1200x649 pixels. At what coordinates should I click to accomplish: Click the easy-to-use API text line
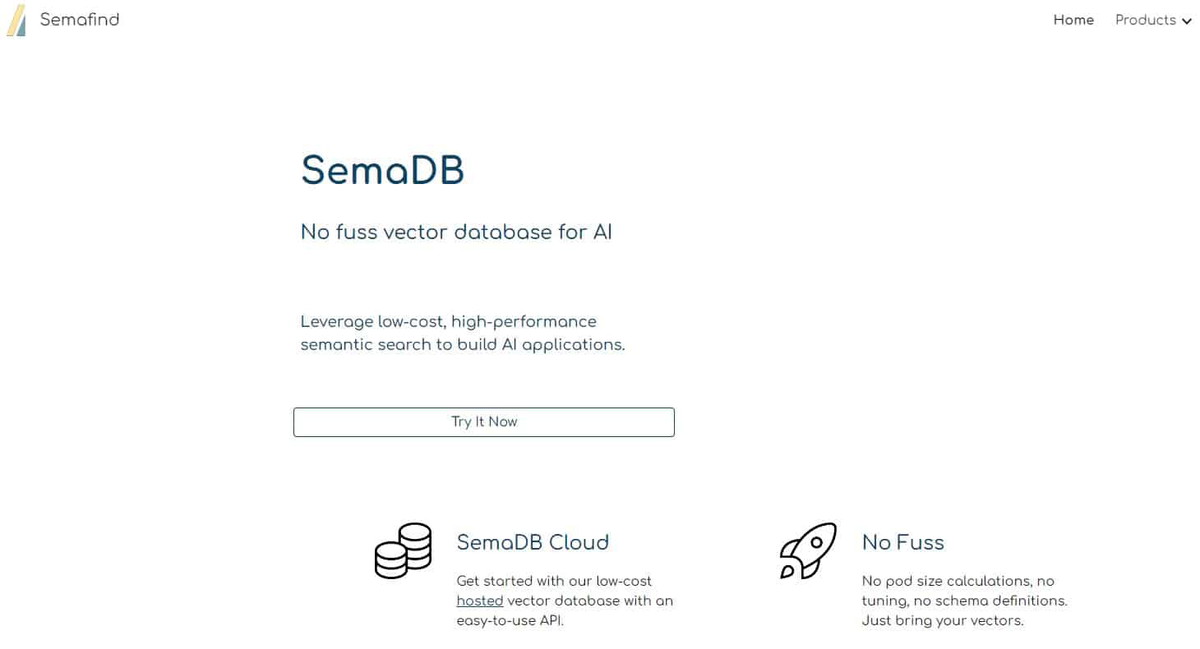pos(510,621)
